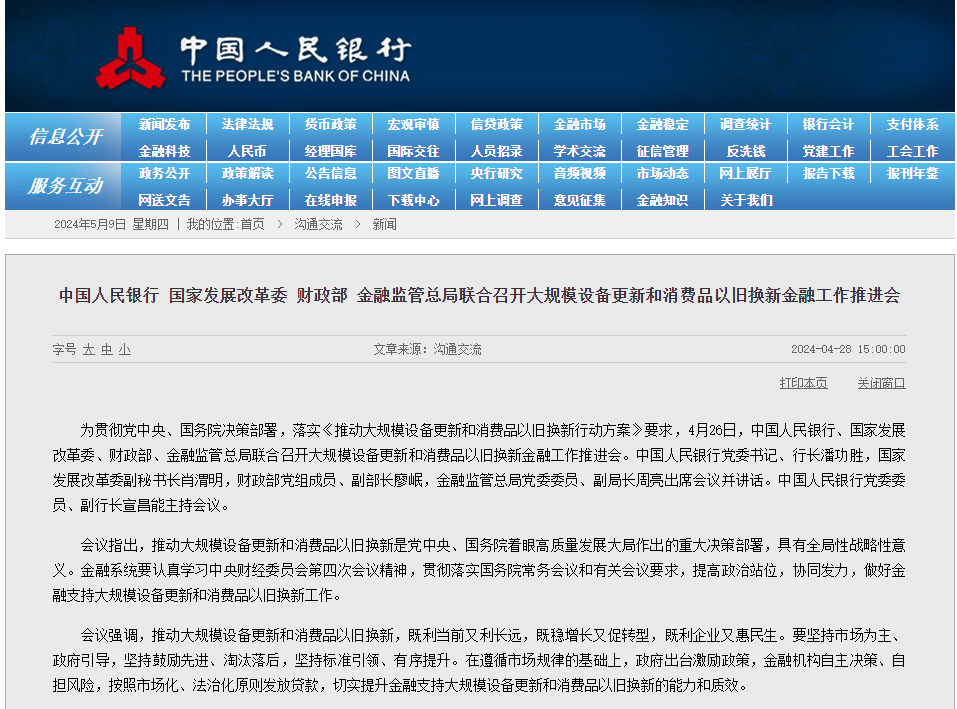Open 网上展厅 link

[x=745, y=173]
